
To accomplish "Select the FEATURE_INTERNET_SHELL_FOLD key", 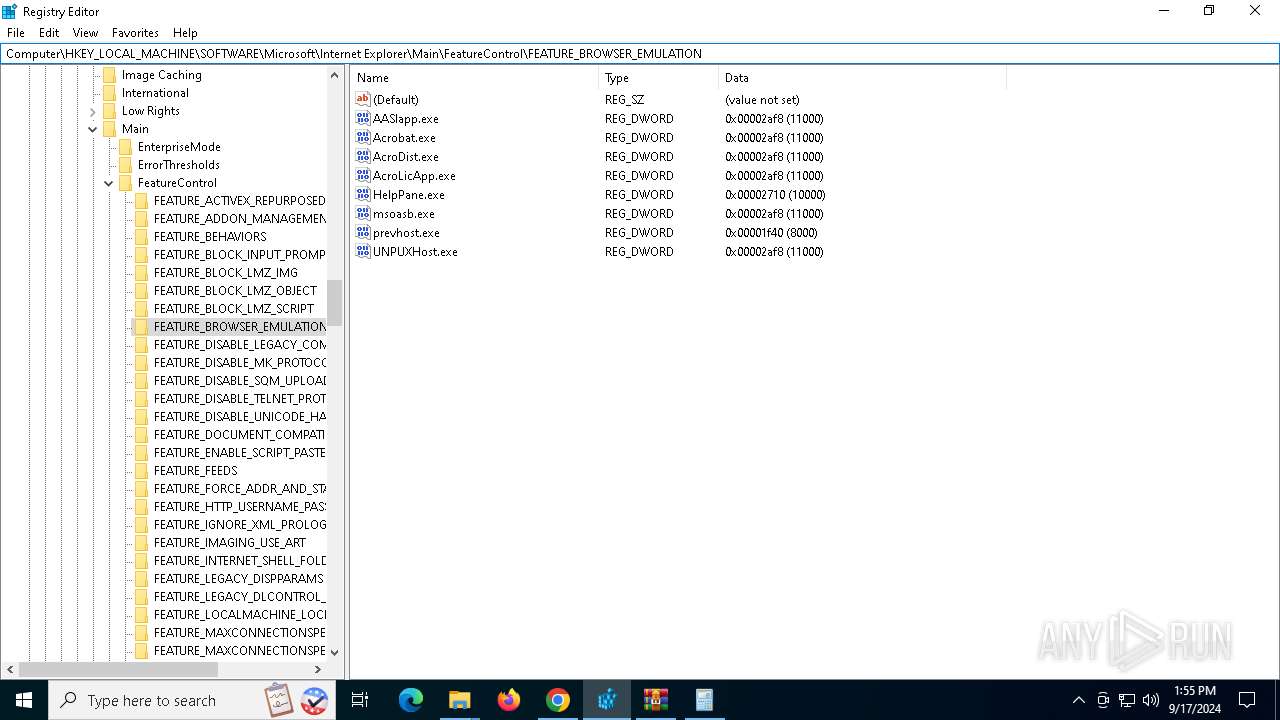I will (x=239, y=561).
